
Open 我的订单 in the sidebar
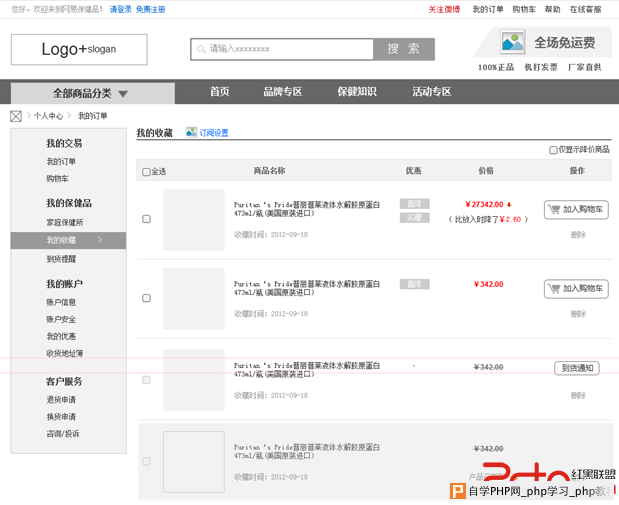(61, 161)
